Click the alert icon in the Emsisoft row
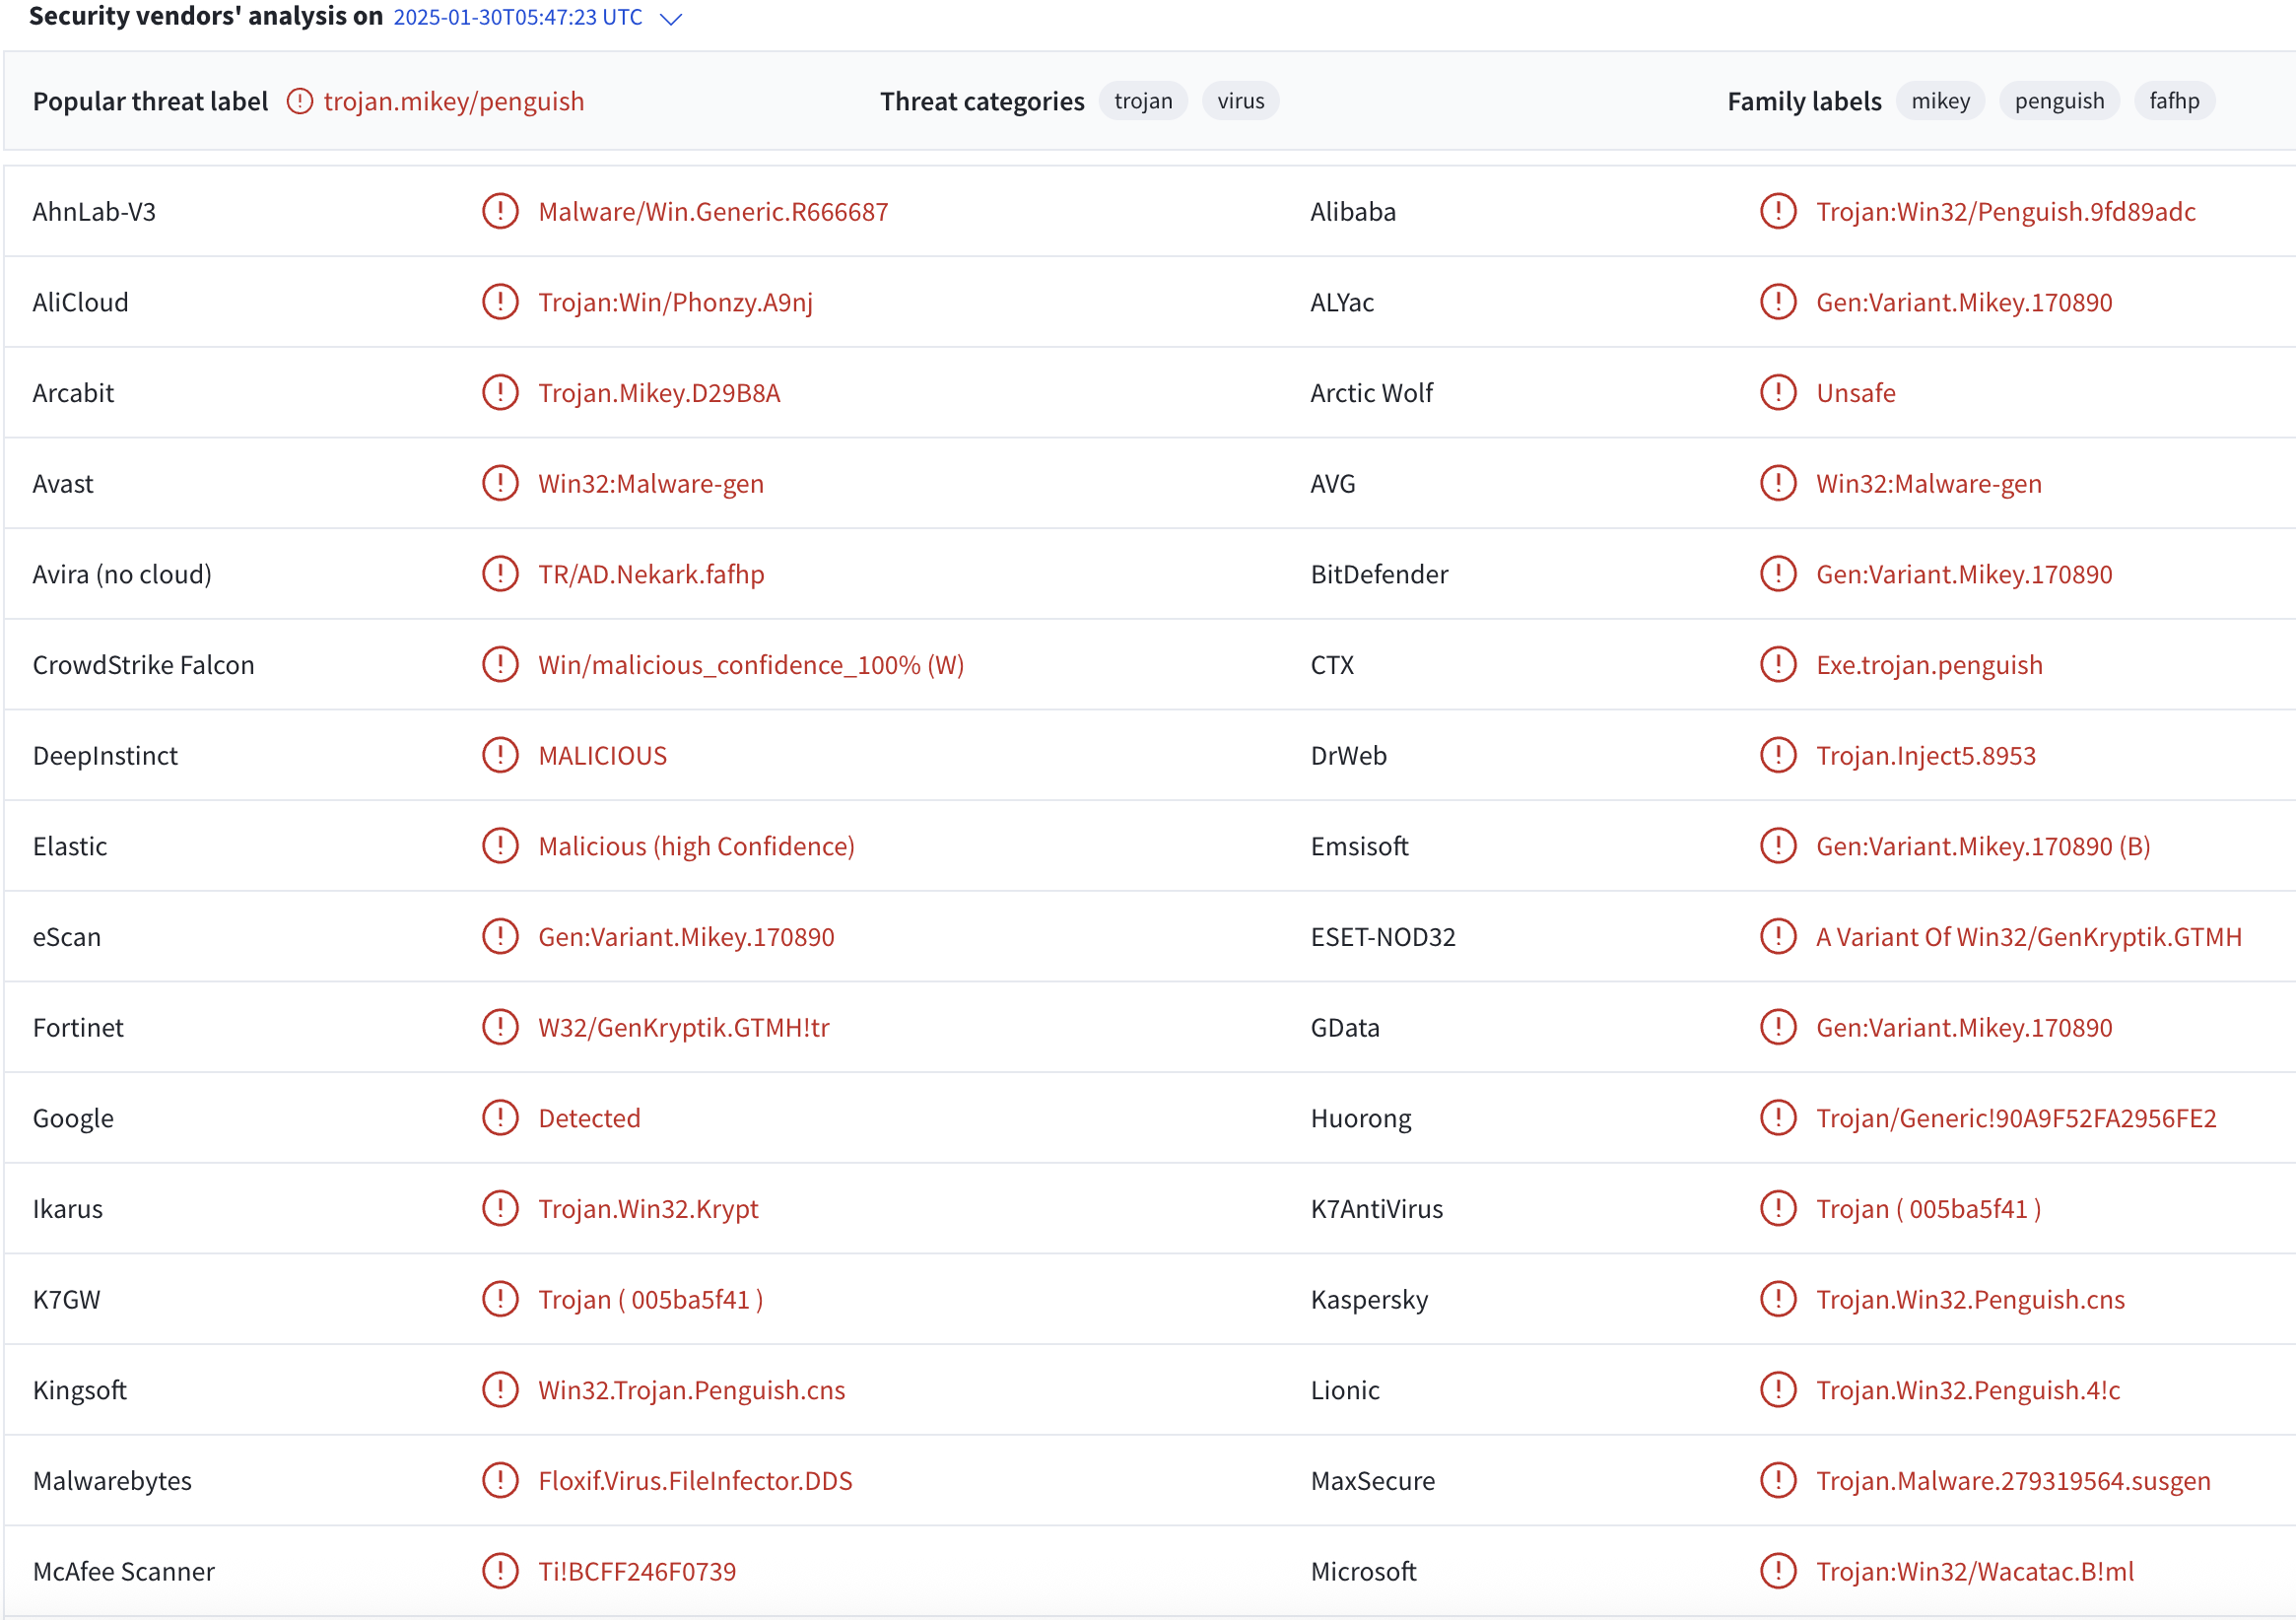 click(1778, 846)
